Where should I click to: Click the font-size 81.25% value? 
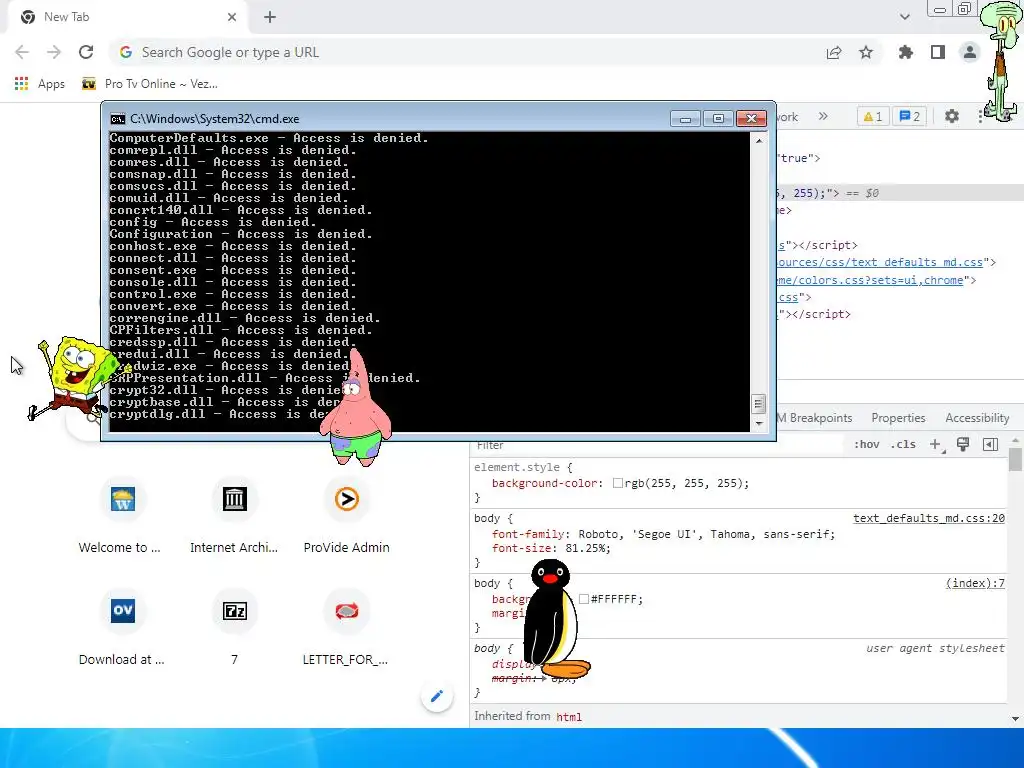click(587, 549)
